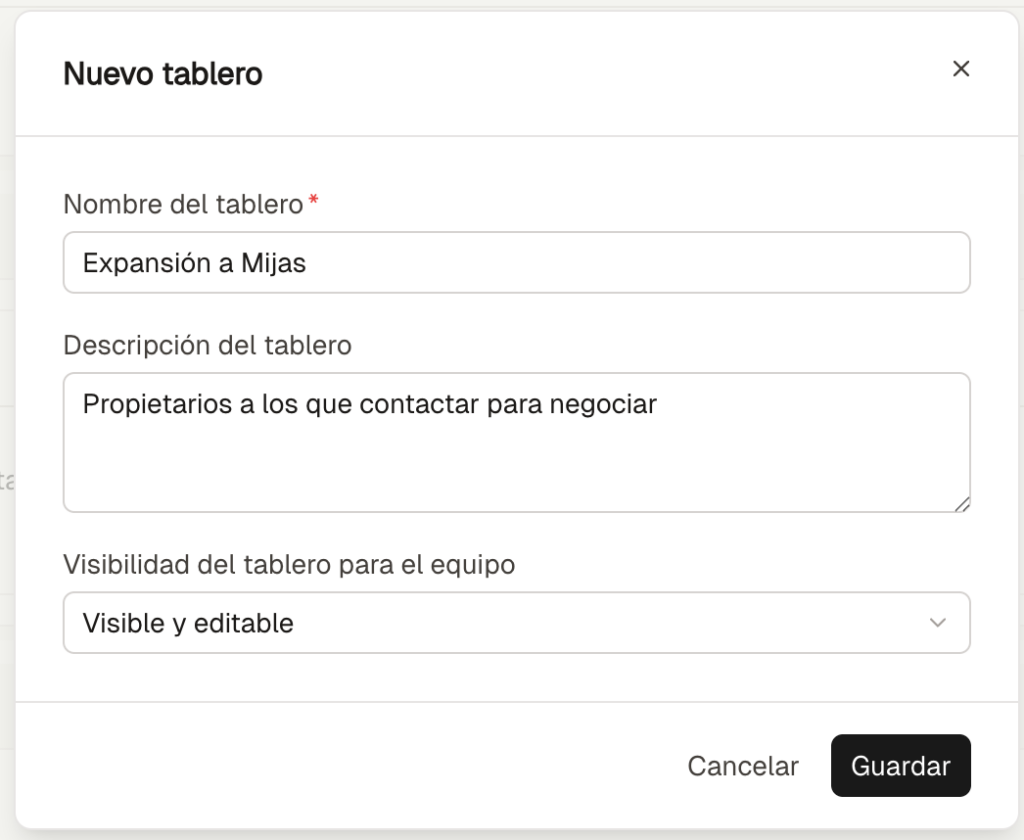The width and height of the screenshot is (1024, 840).
Task: Close the Nuevo tablero dialog with X
Action: point(961,69)
